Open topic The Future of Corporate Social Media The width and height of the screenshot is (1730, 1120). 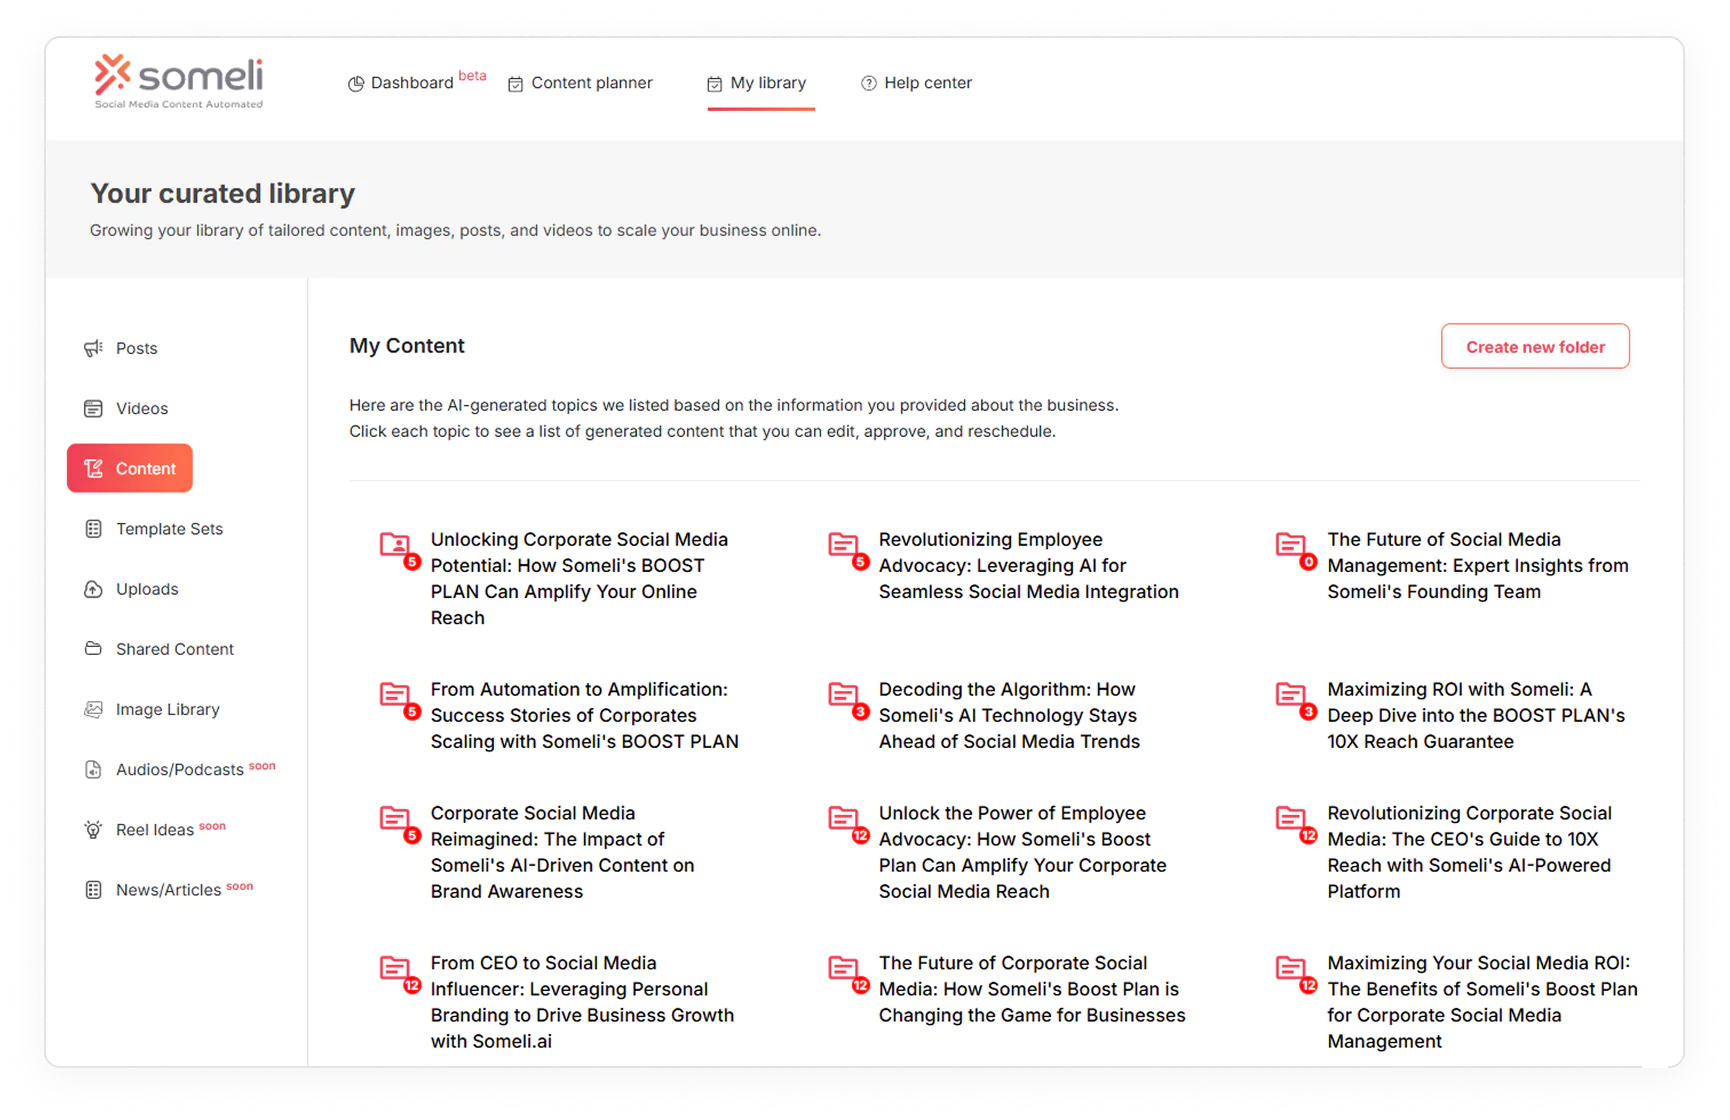1032,989
